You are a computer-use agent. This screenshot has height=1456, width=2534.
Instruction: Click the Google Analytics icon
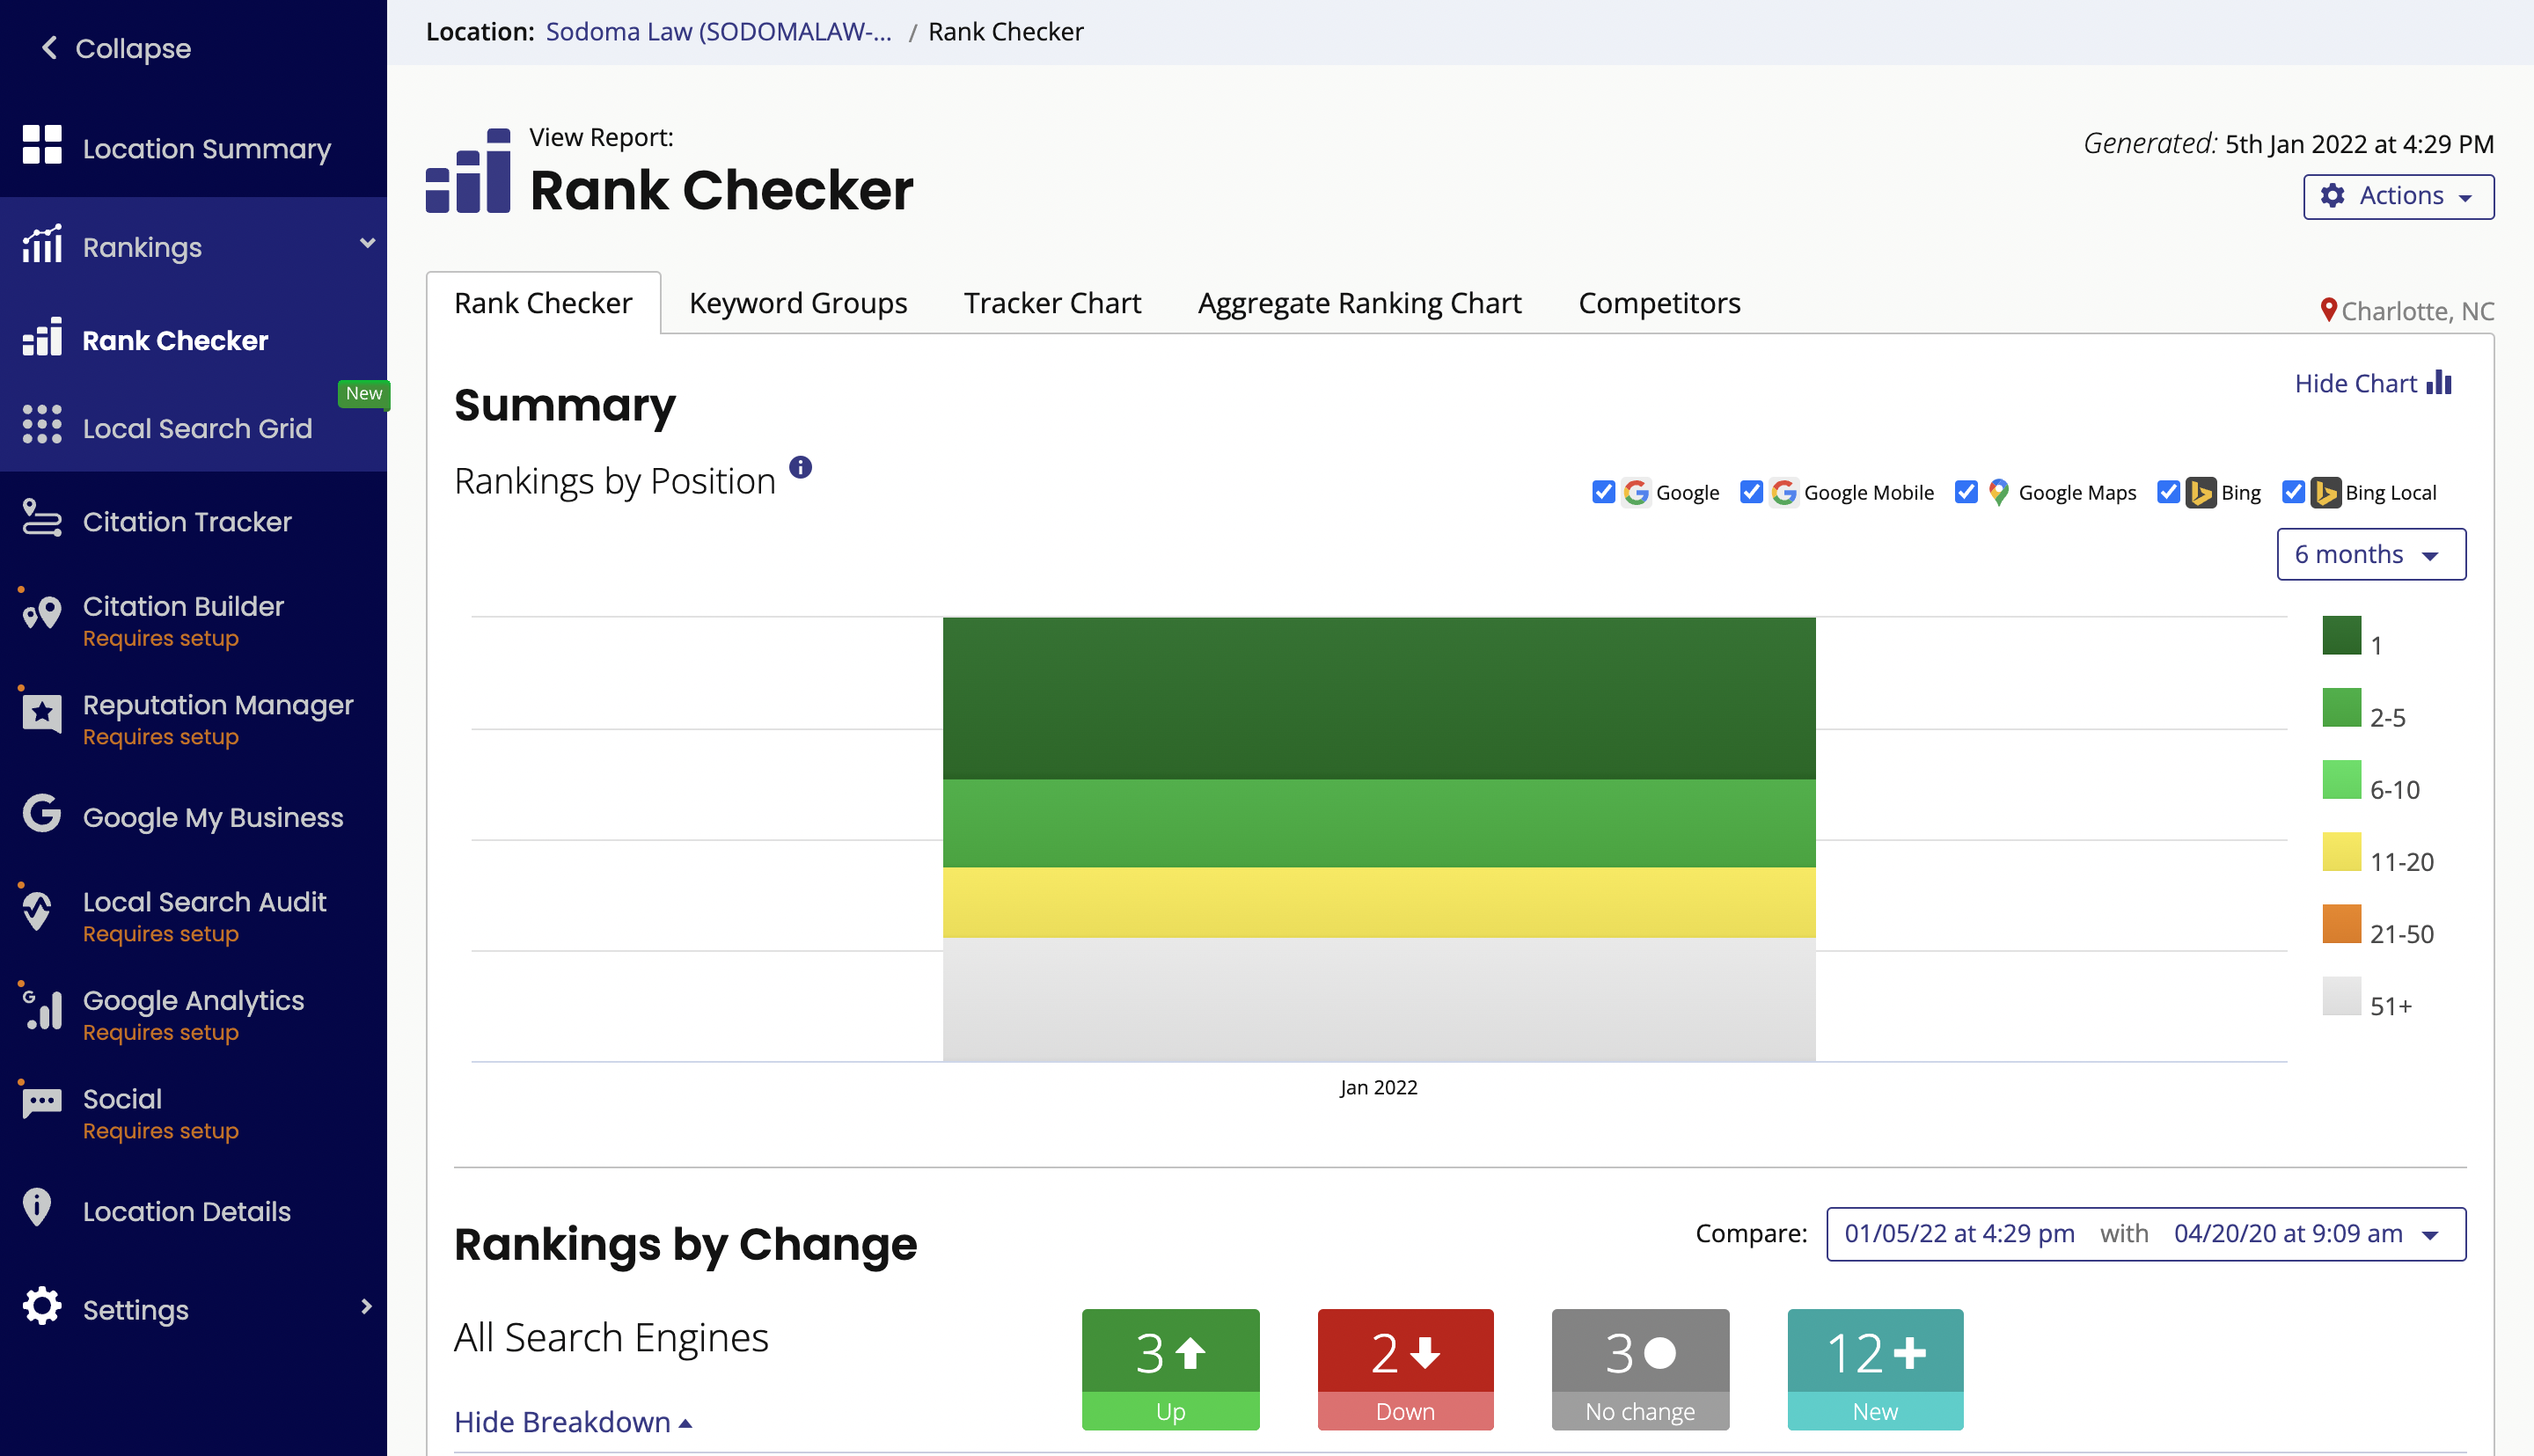pos(42,1009)
